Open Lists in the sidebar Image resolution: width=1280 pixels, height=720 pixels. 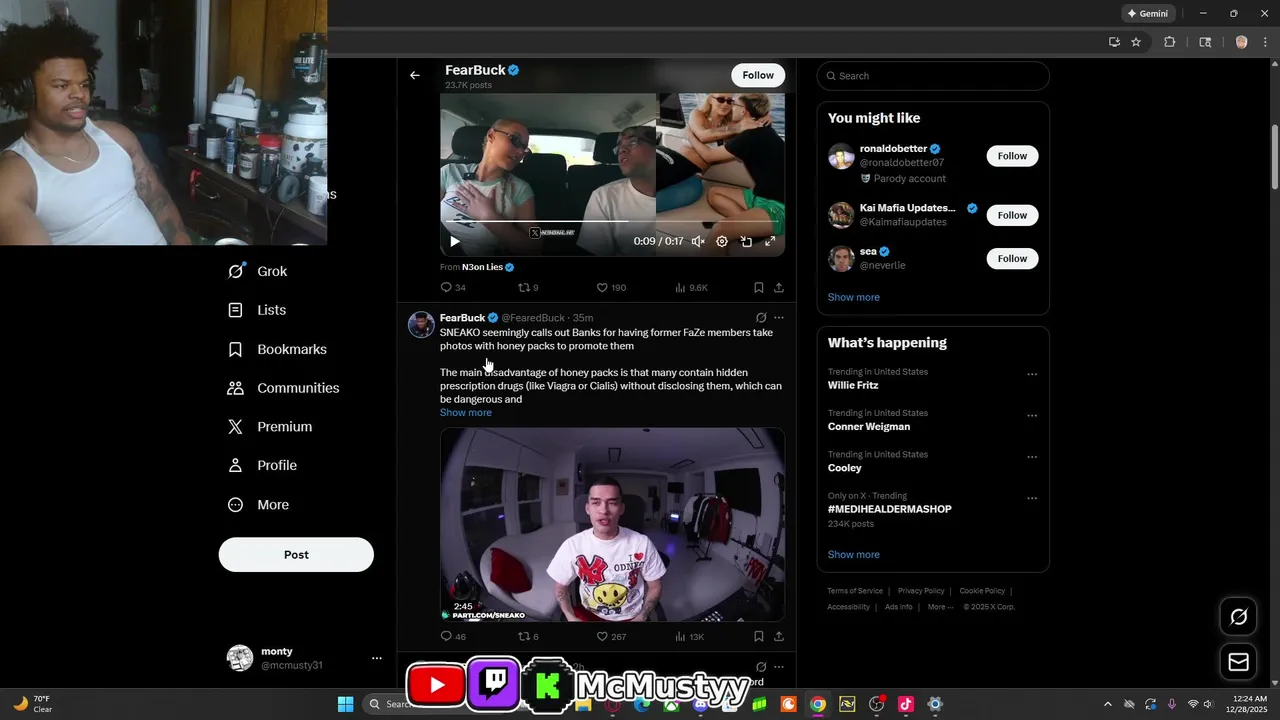tap(258, 310)
